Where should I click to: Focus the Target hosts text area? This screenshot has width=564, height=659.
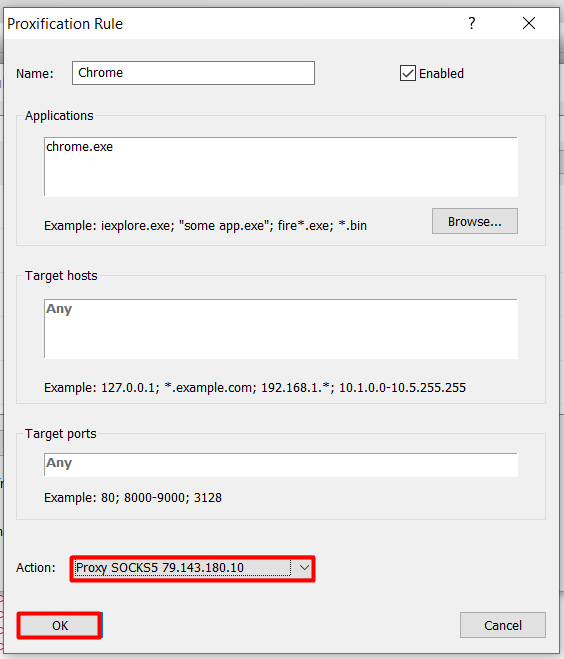click(x=281, y=329)
